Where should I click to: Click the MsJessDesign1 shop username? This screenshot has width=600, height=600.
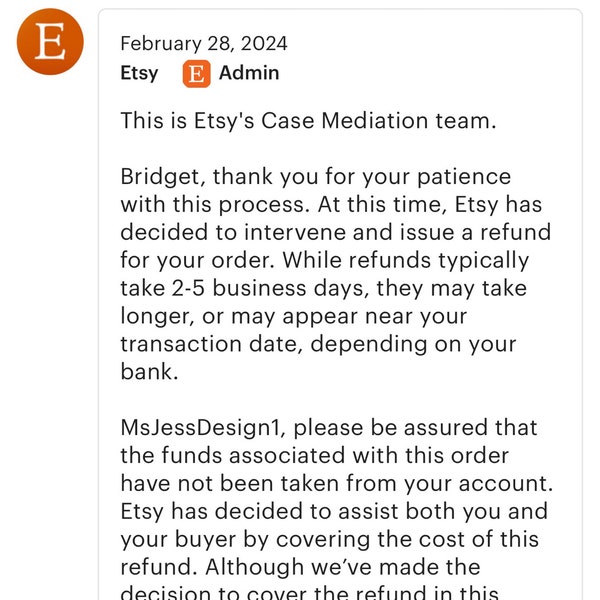tap(203, 428)
